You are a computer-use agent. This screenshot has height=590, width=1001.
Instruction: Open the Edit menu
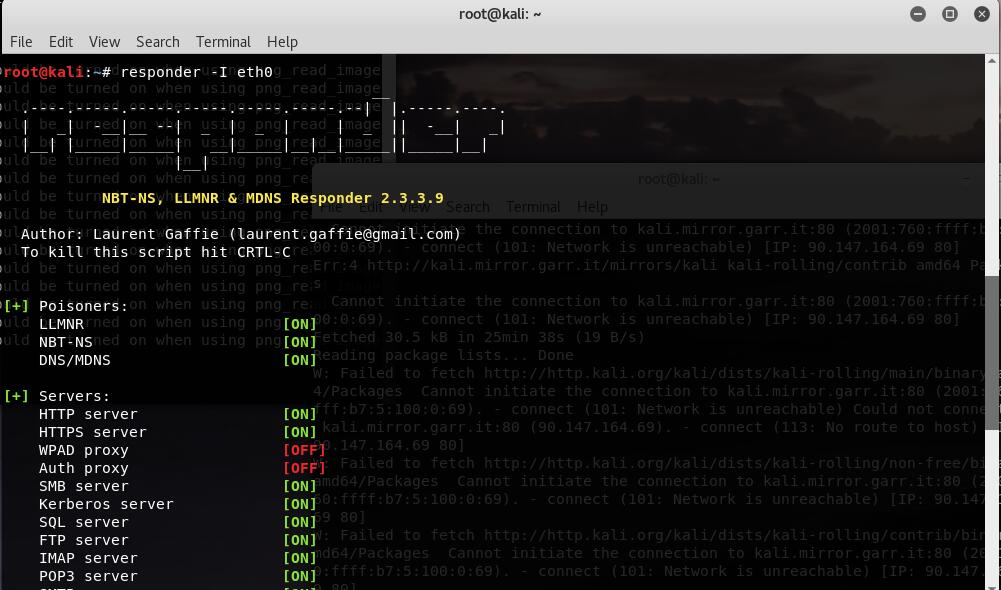(x=61, y=42)
